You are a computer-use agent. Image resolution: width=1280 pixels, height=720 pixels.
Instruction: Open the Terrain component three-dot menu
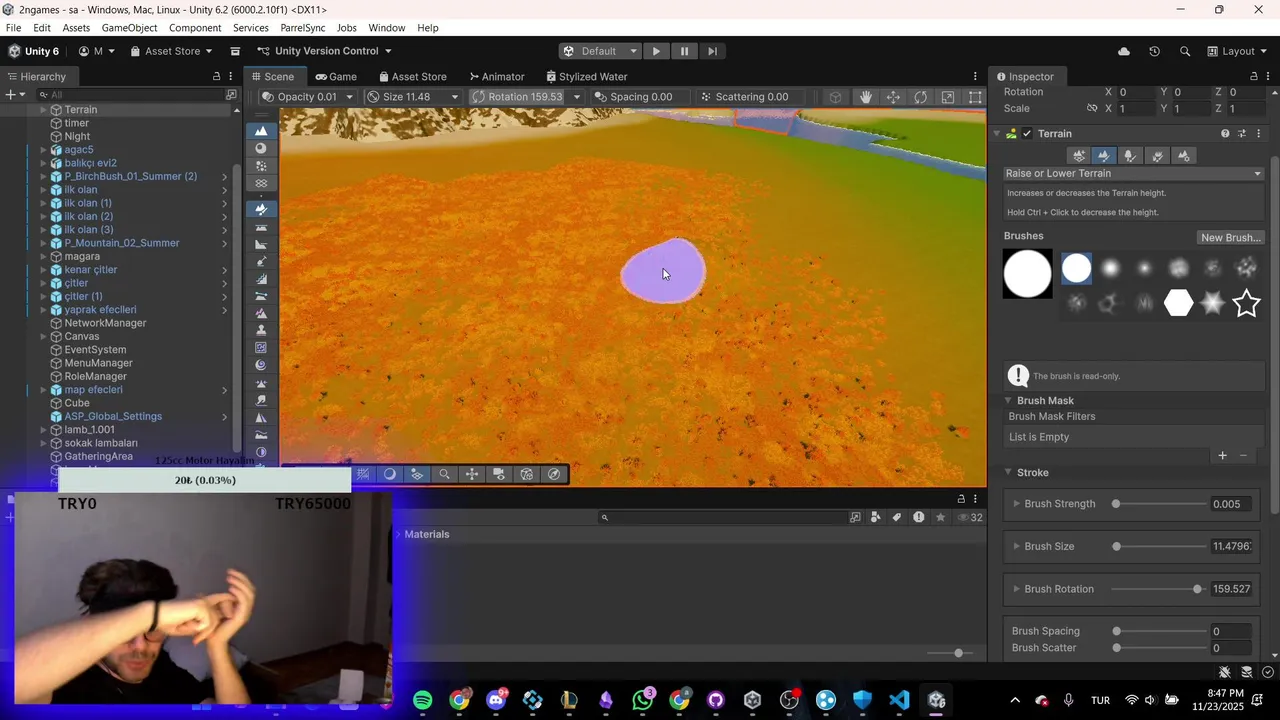1259,134
